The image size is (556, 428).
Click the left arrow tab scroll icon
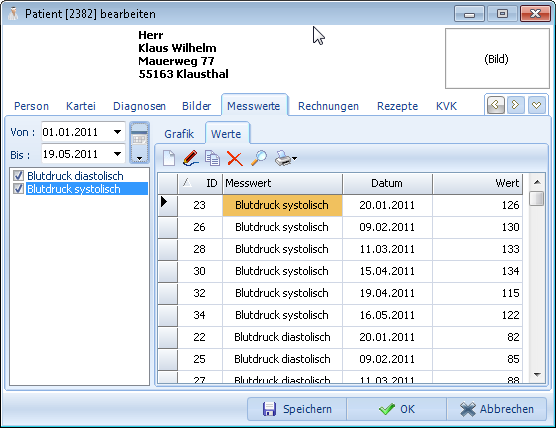coord(496,105)
